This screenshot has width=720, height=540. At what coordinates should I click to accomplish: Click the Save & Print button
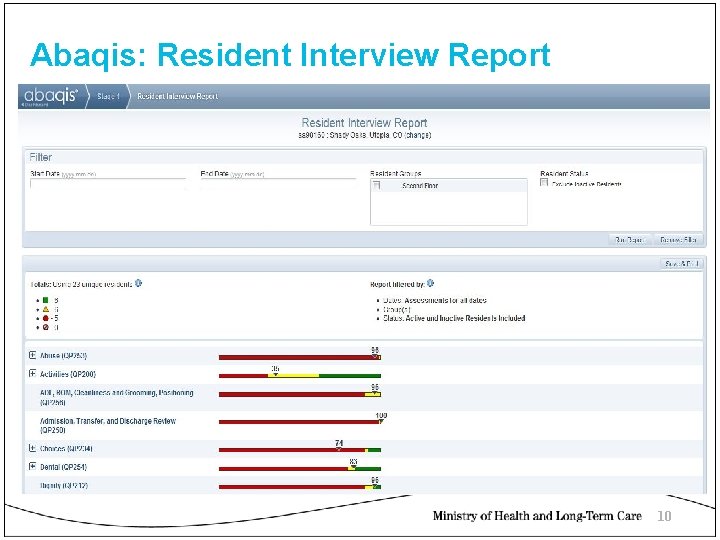pyautogui.click(x=682, y=264)
